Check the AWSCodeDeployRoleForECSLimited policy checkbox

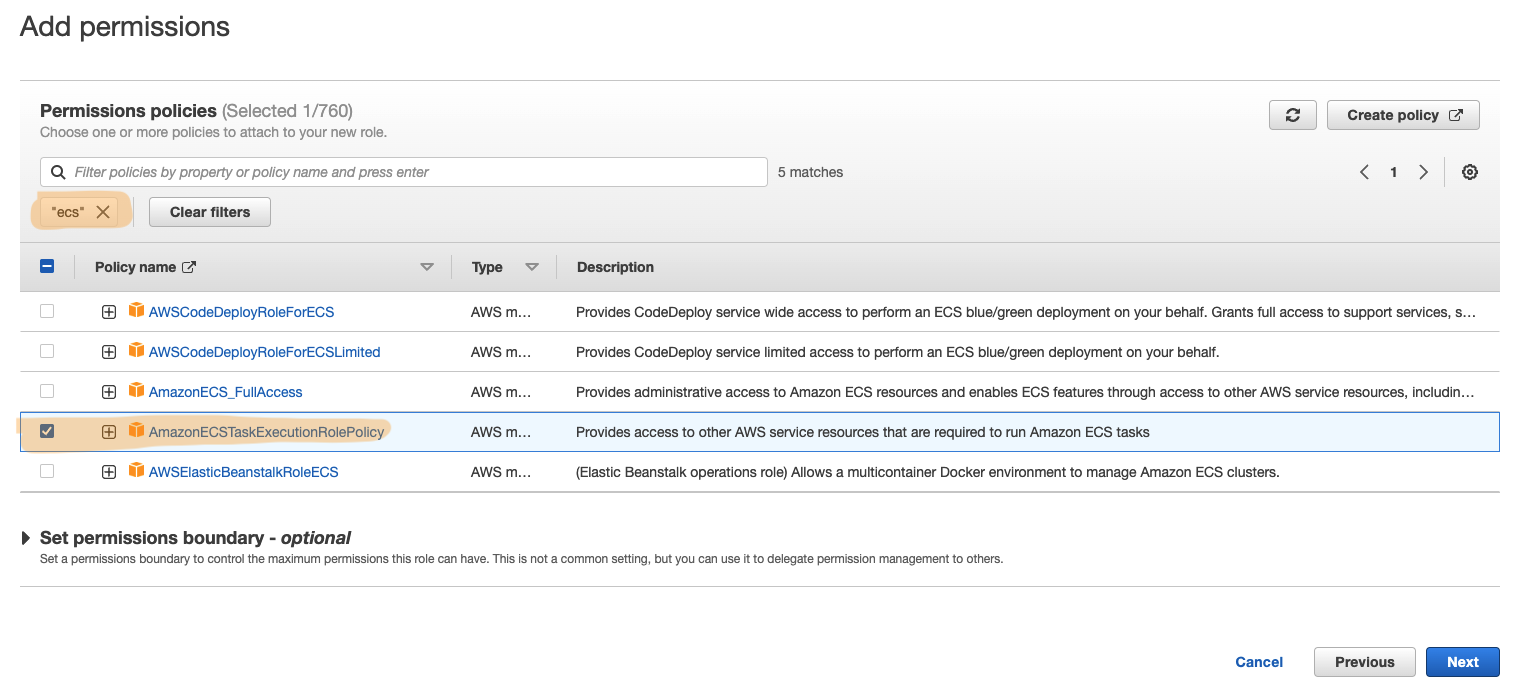coord(47,351)
